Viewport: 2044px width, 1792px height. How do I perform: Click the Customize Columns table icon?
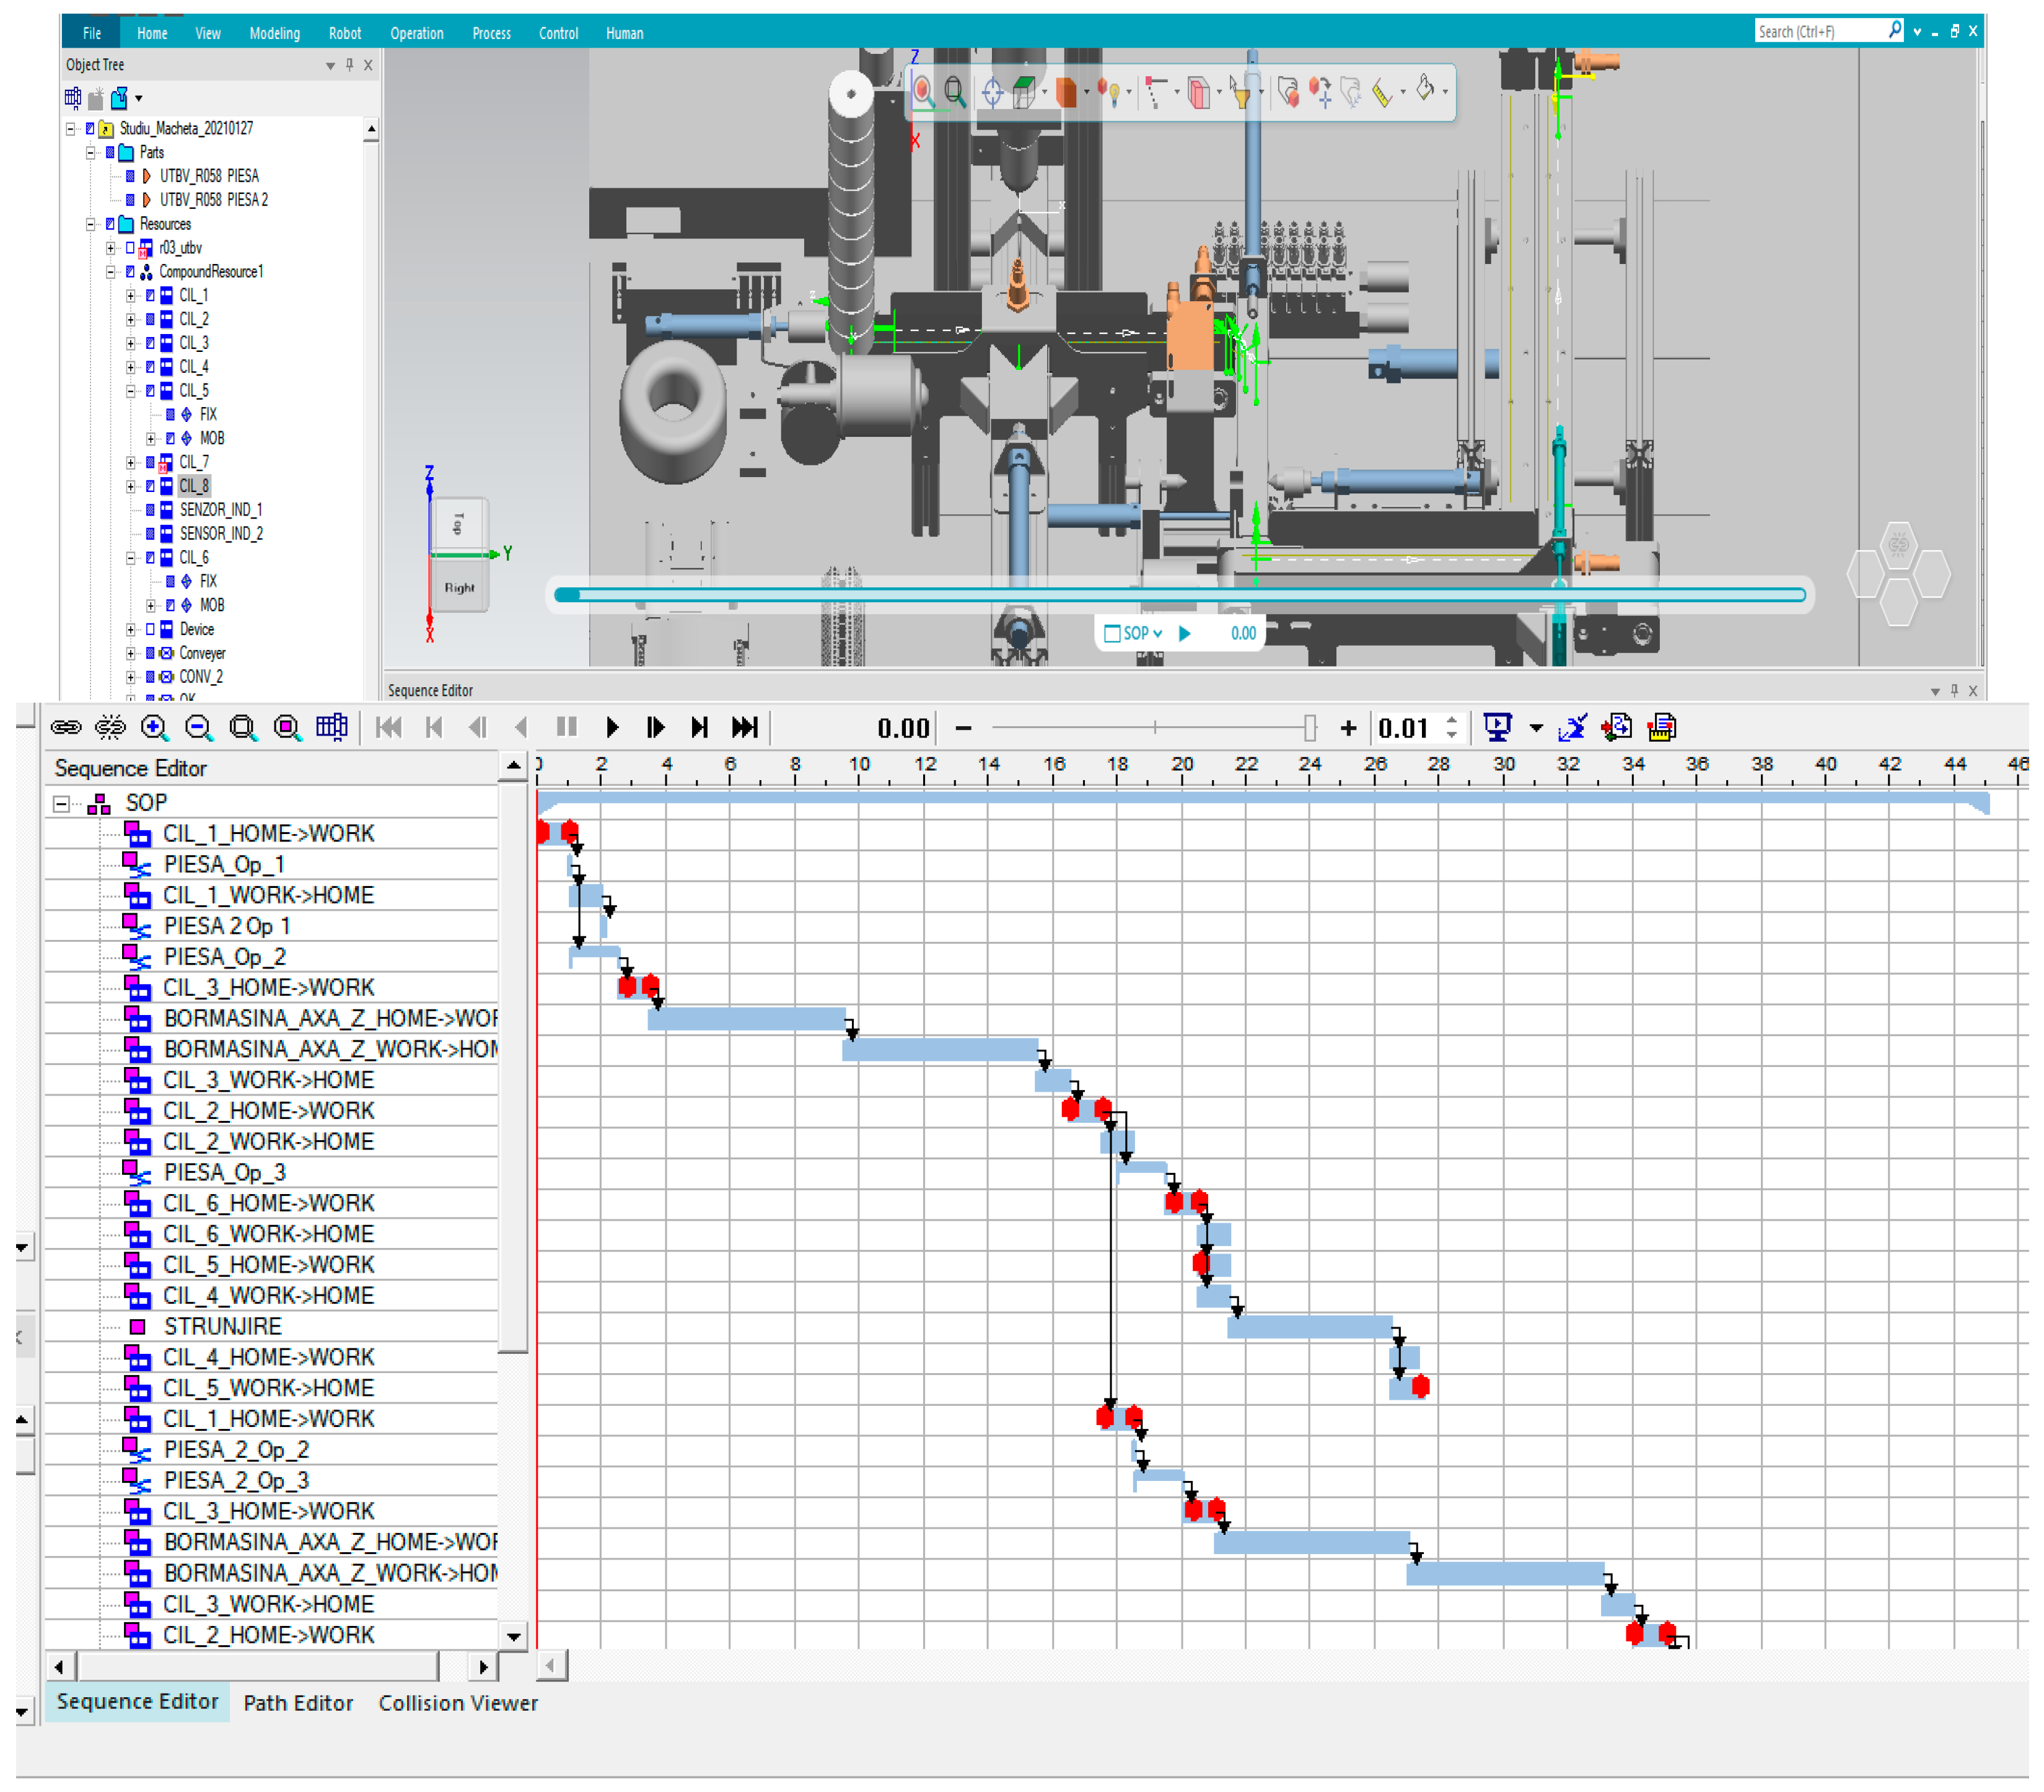tap(331, 728)
